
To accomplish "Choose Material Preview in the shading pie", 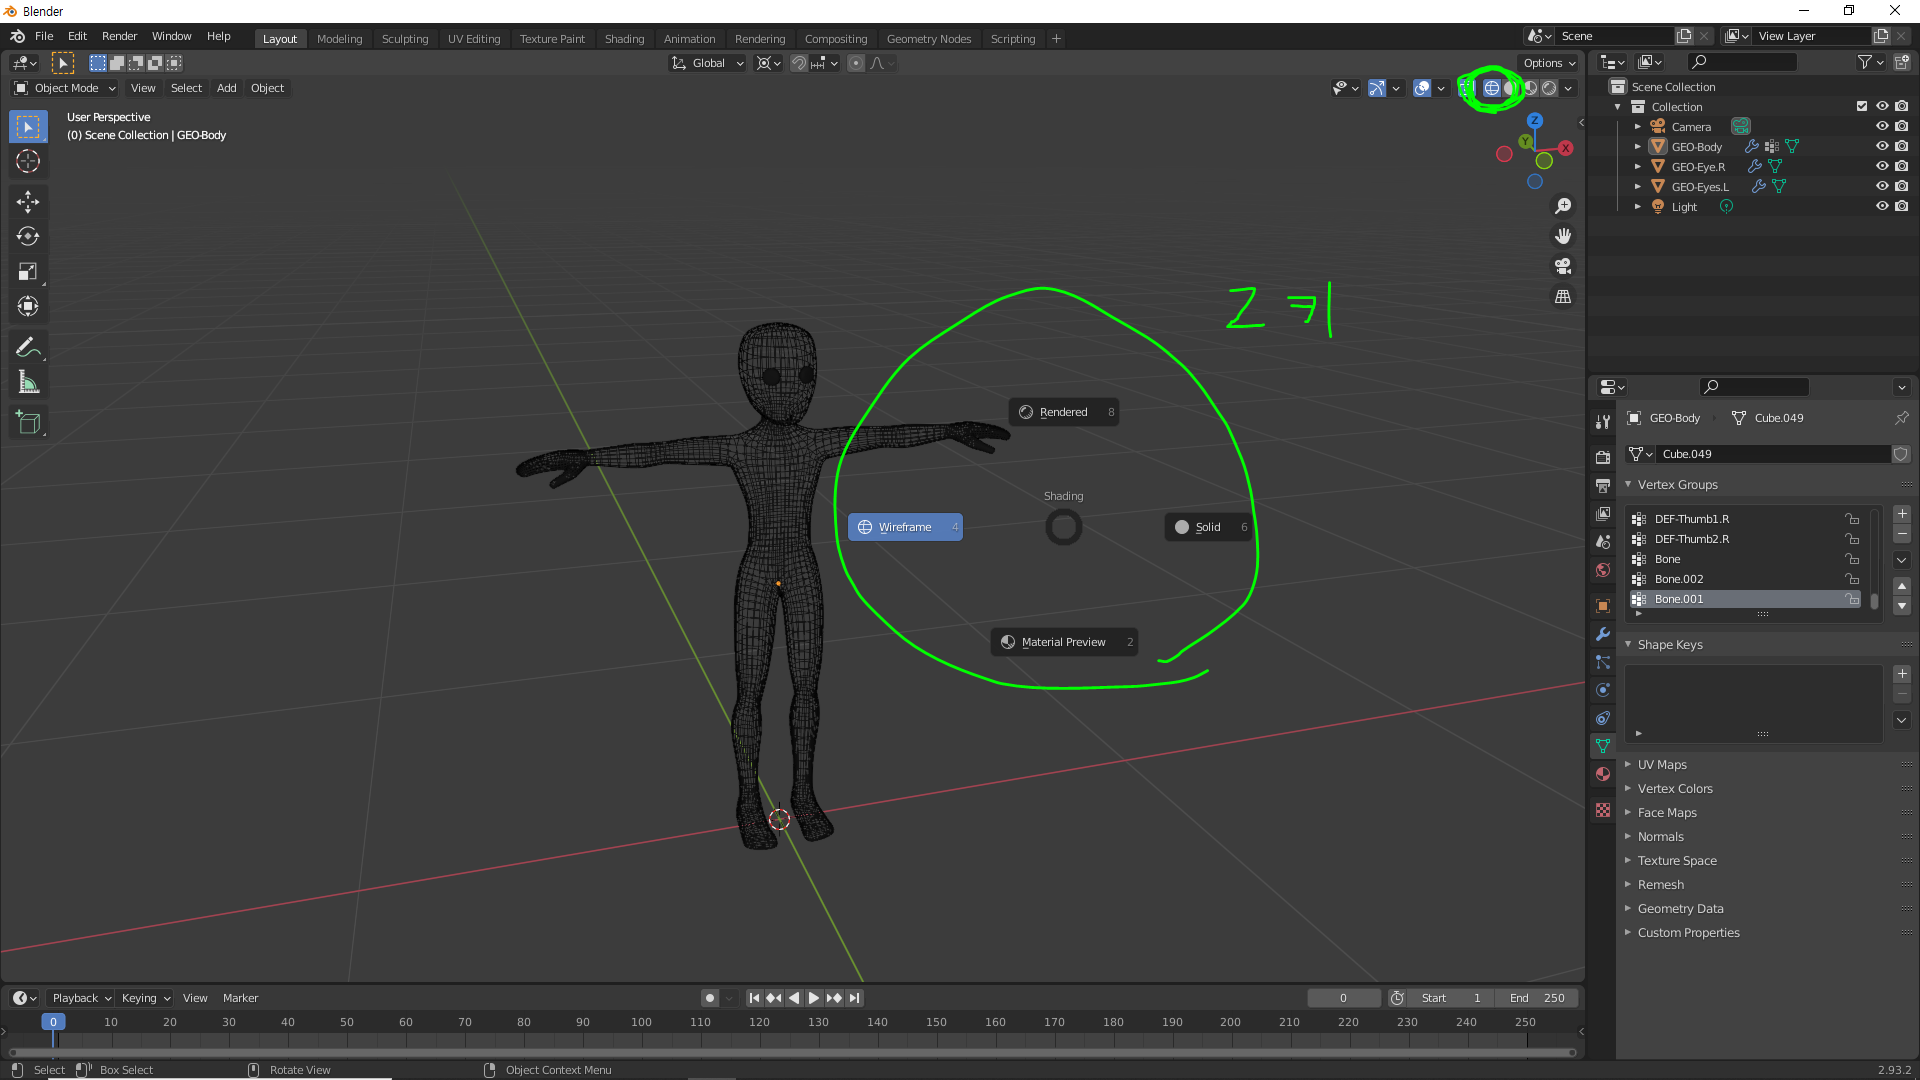I will point(1063,642).
